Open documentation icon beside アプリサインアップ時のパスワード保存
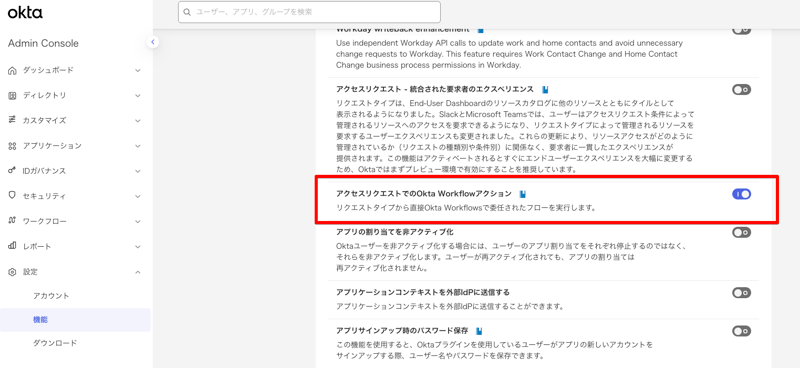Image resolution: width=800 pixels, height=368 pixels. (479, 331)
